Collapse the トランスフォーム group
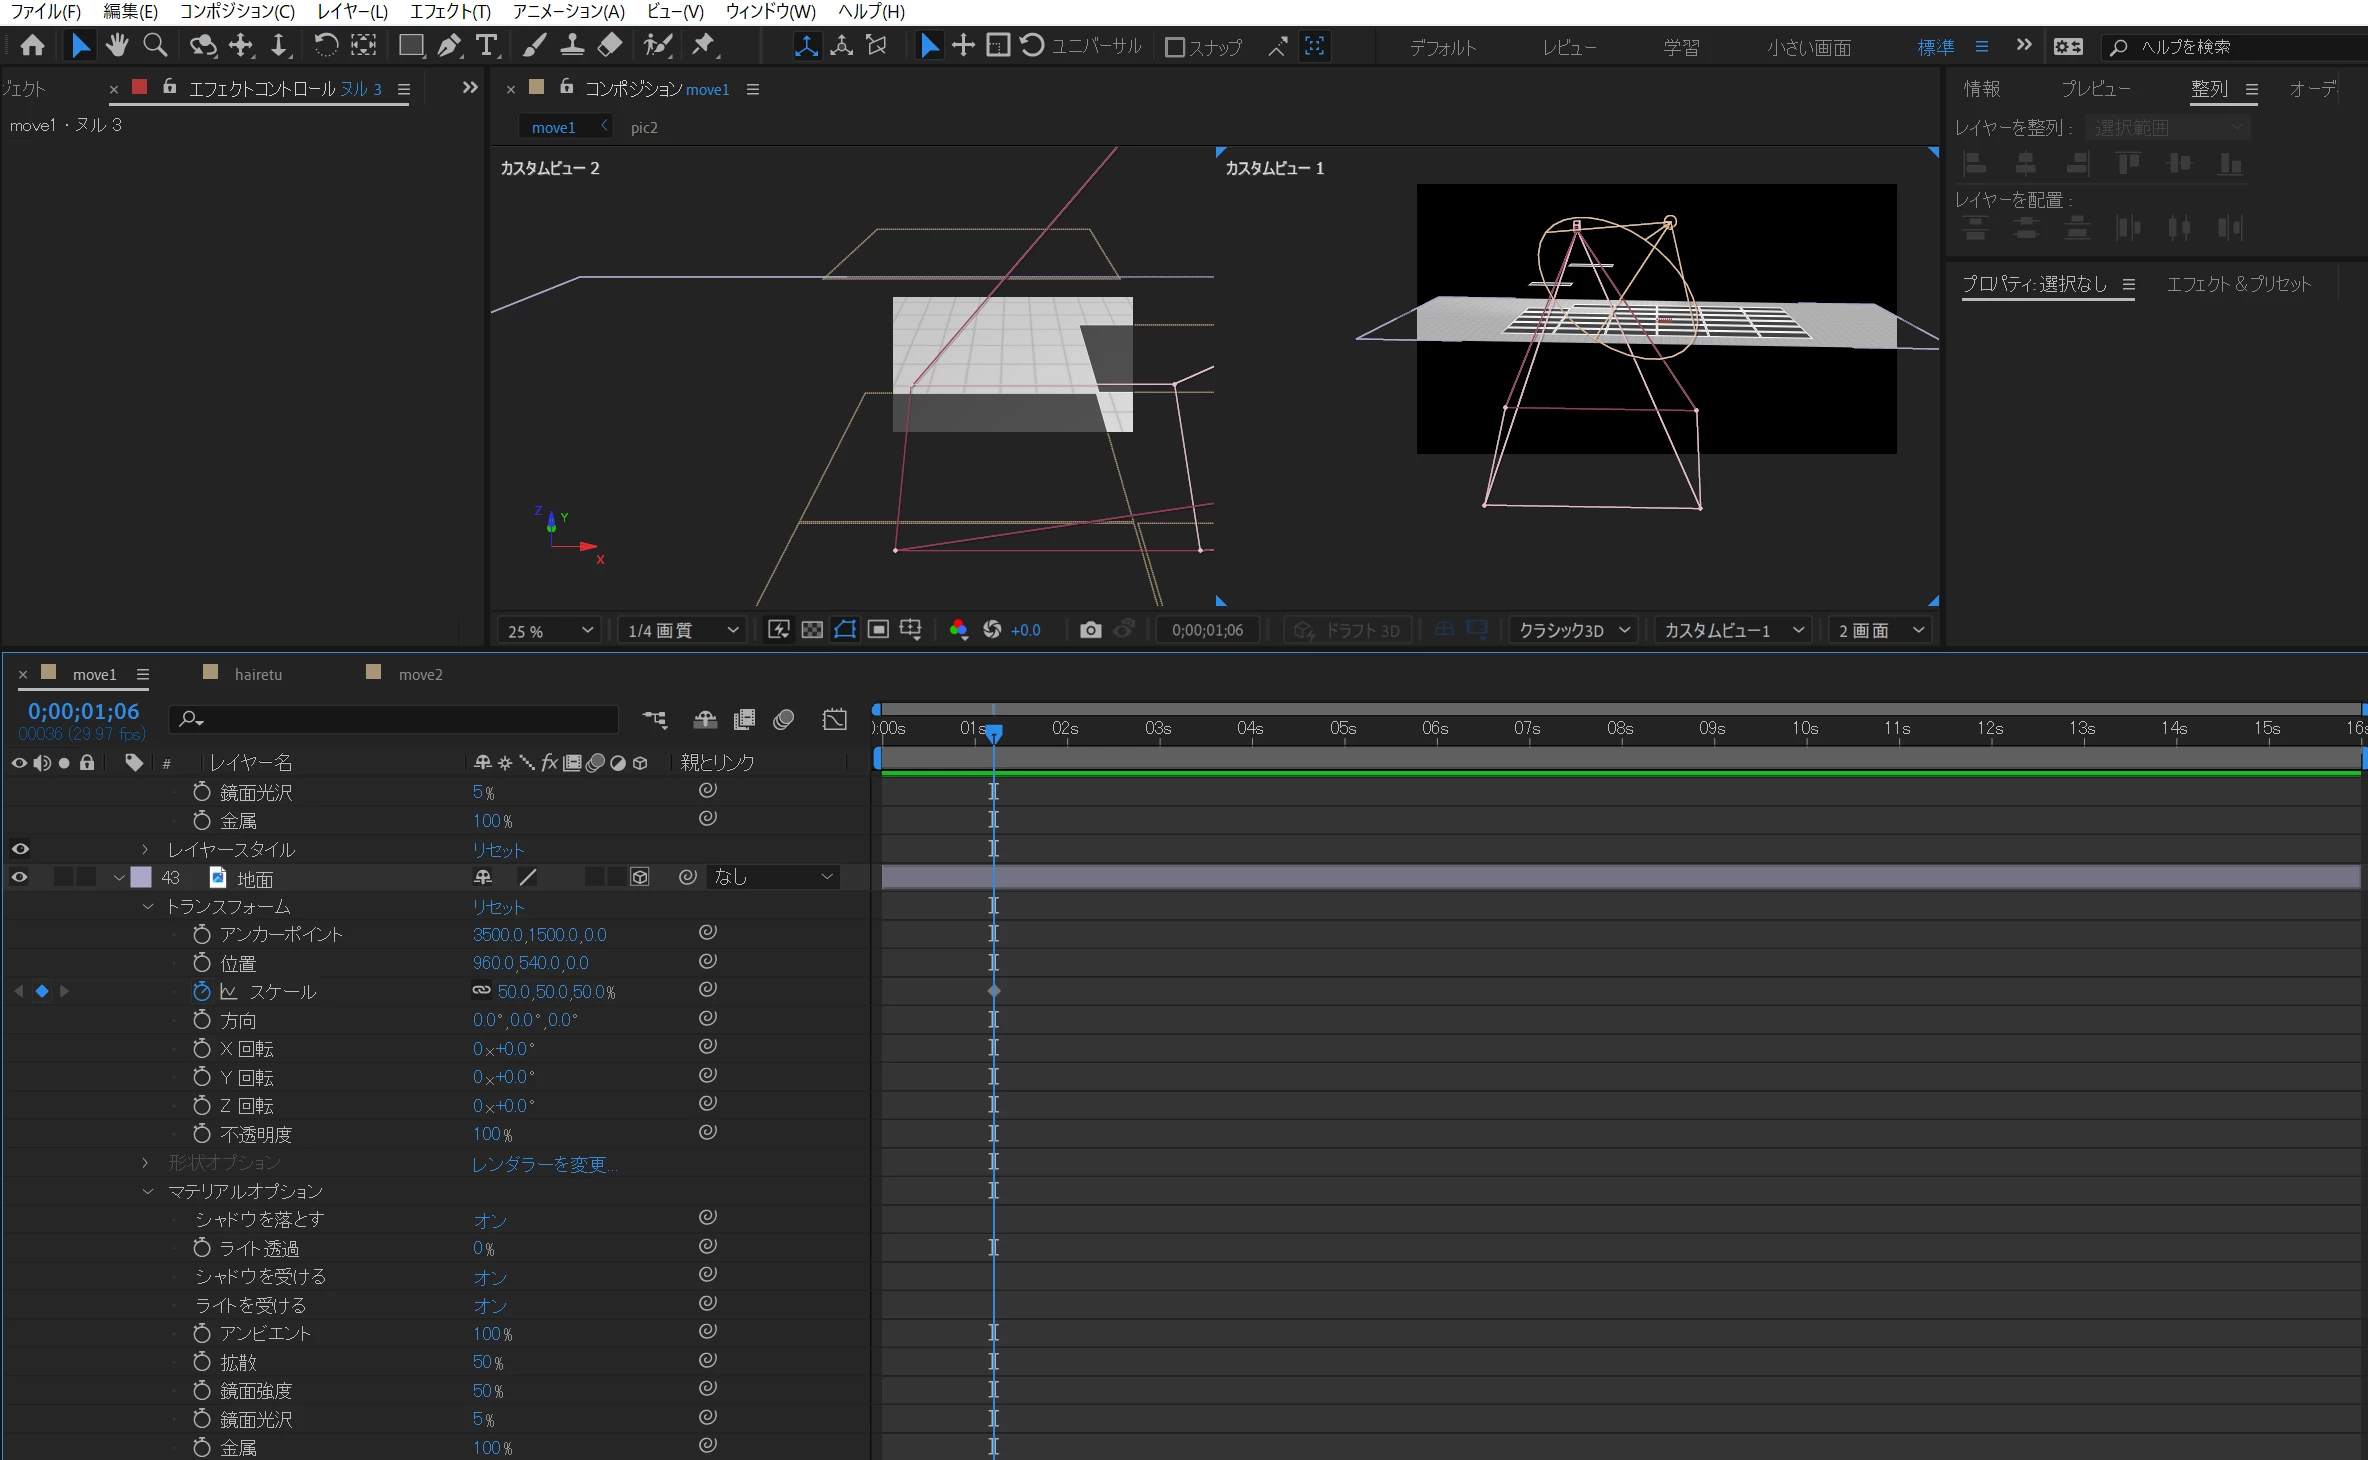2368x1460 pixels. [x=148, y=906]
